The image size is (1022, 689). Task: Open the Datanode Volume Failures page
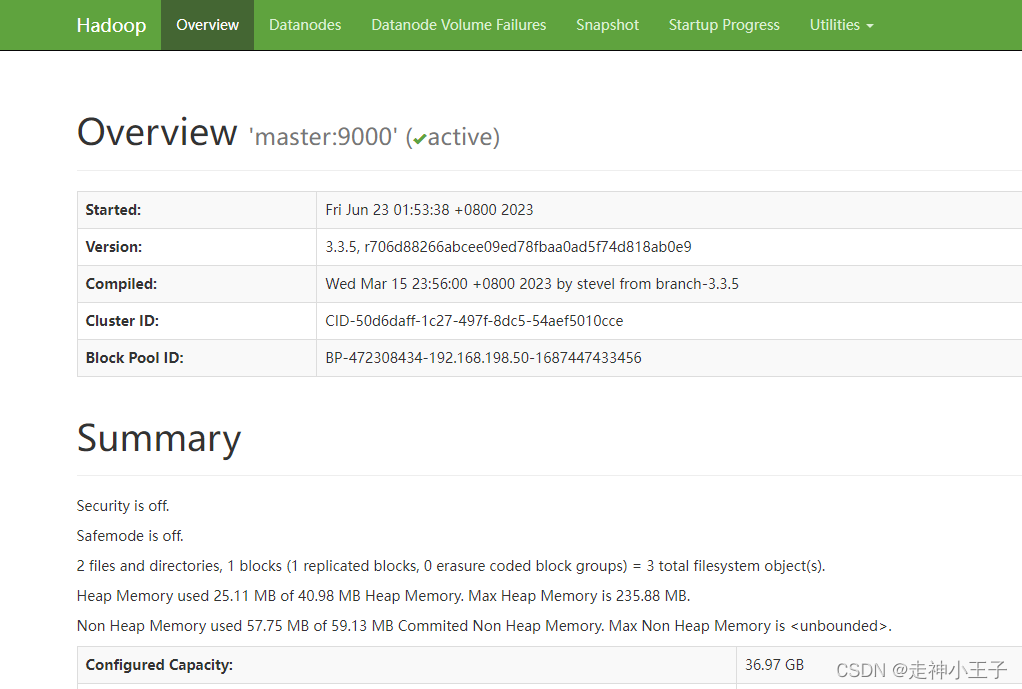[x=458, y=25]
